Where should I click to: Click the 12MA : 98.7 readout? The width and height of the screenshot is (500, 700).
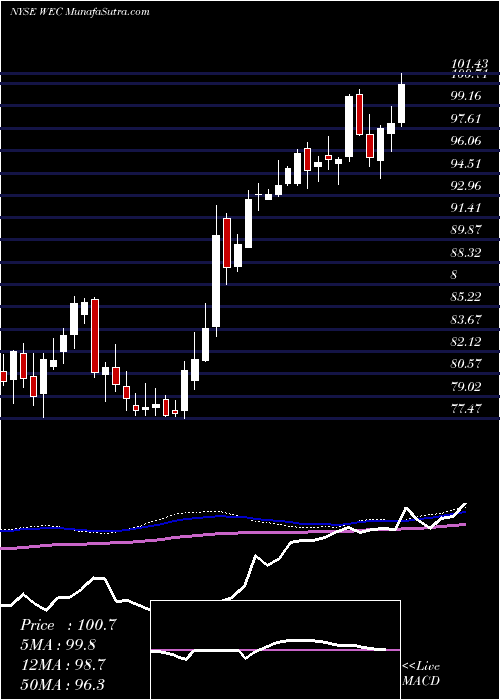[x=62, y=664]
